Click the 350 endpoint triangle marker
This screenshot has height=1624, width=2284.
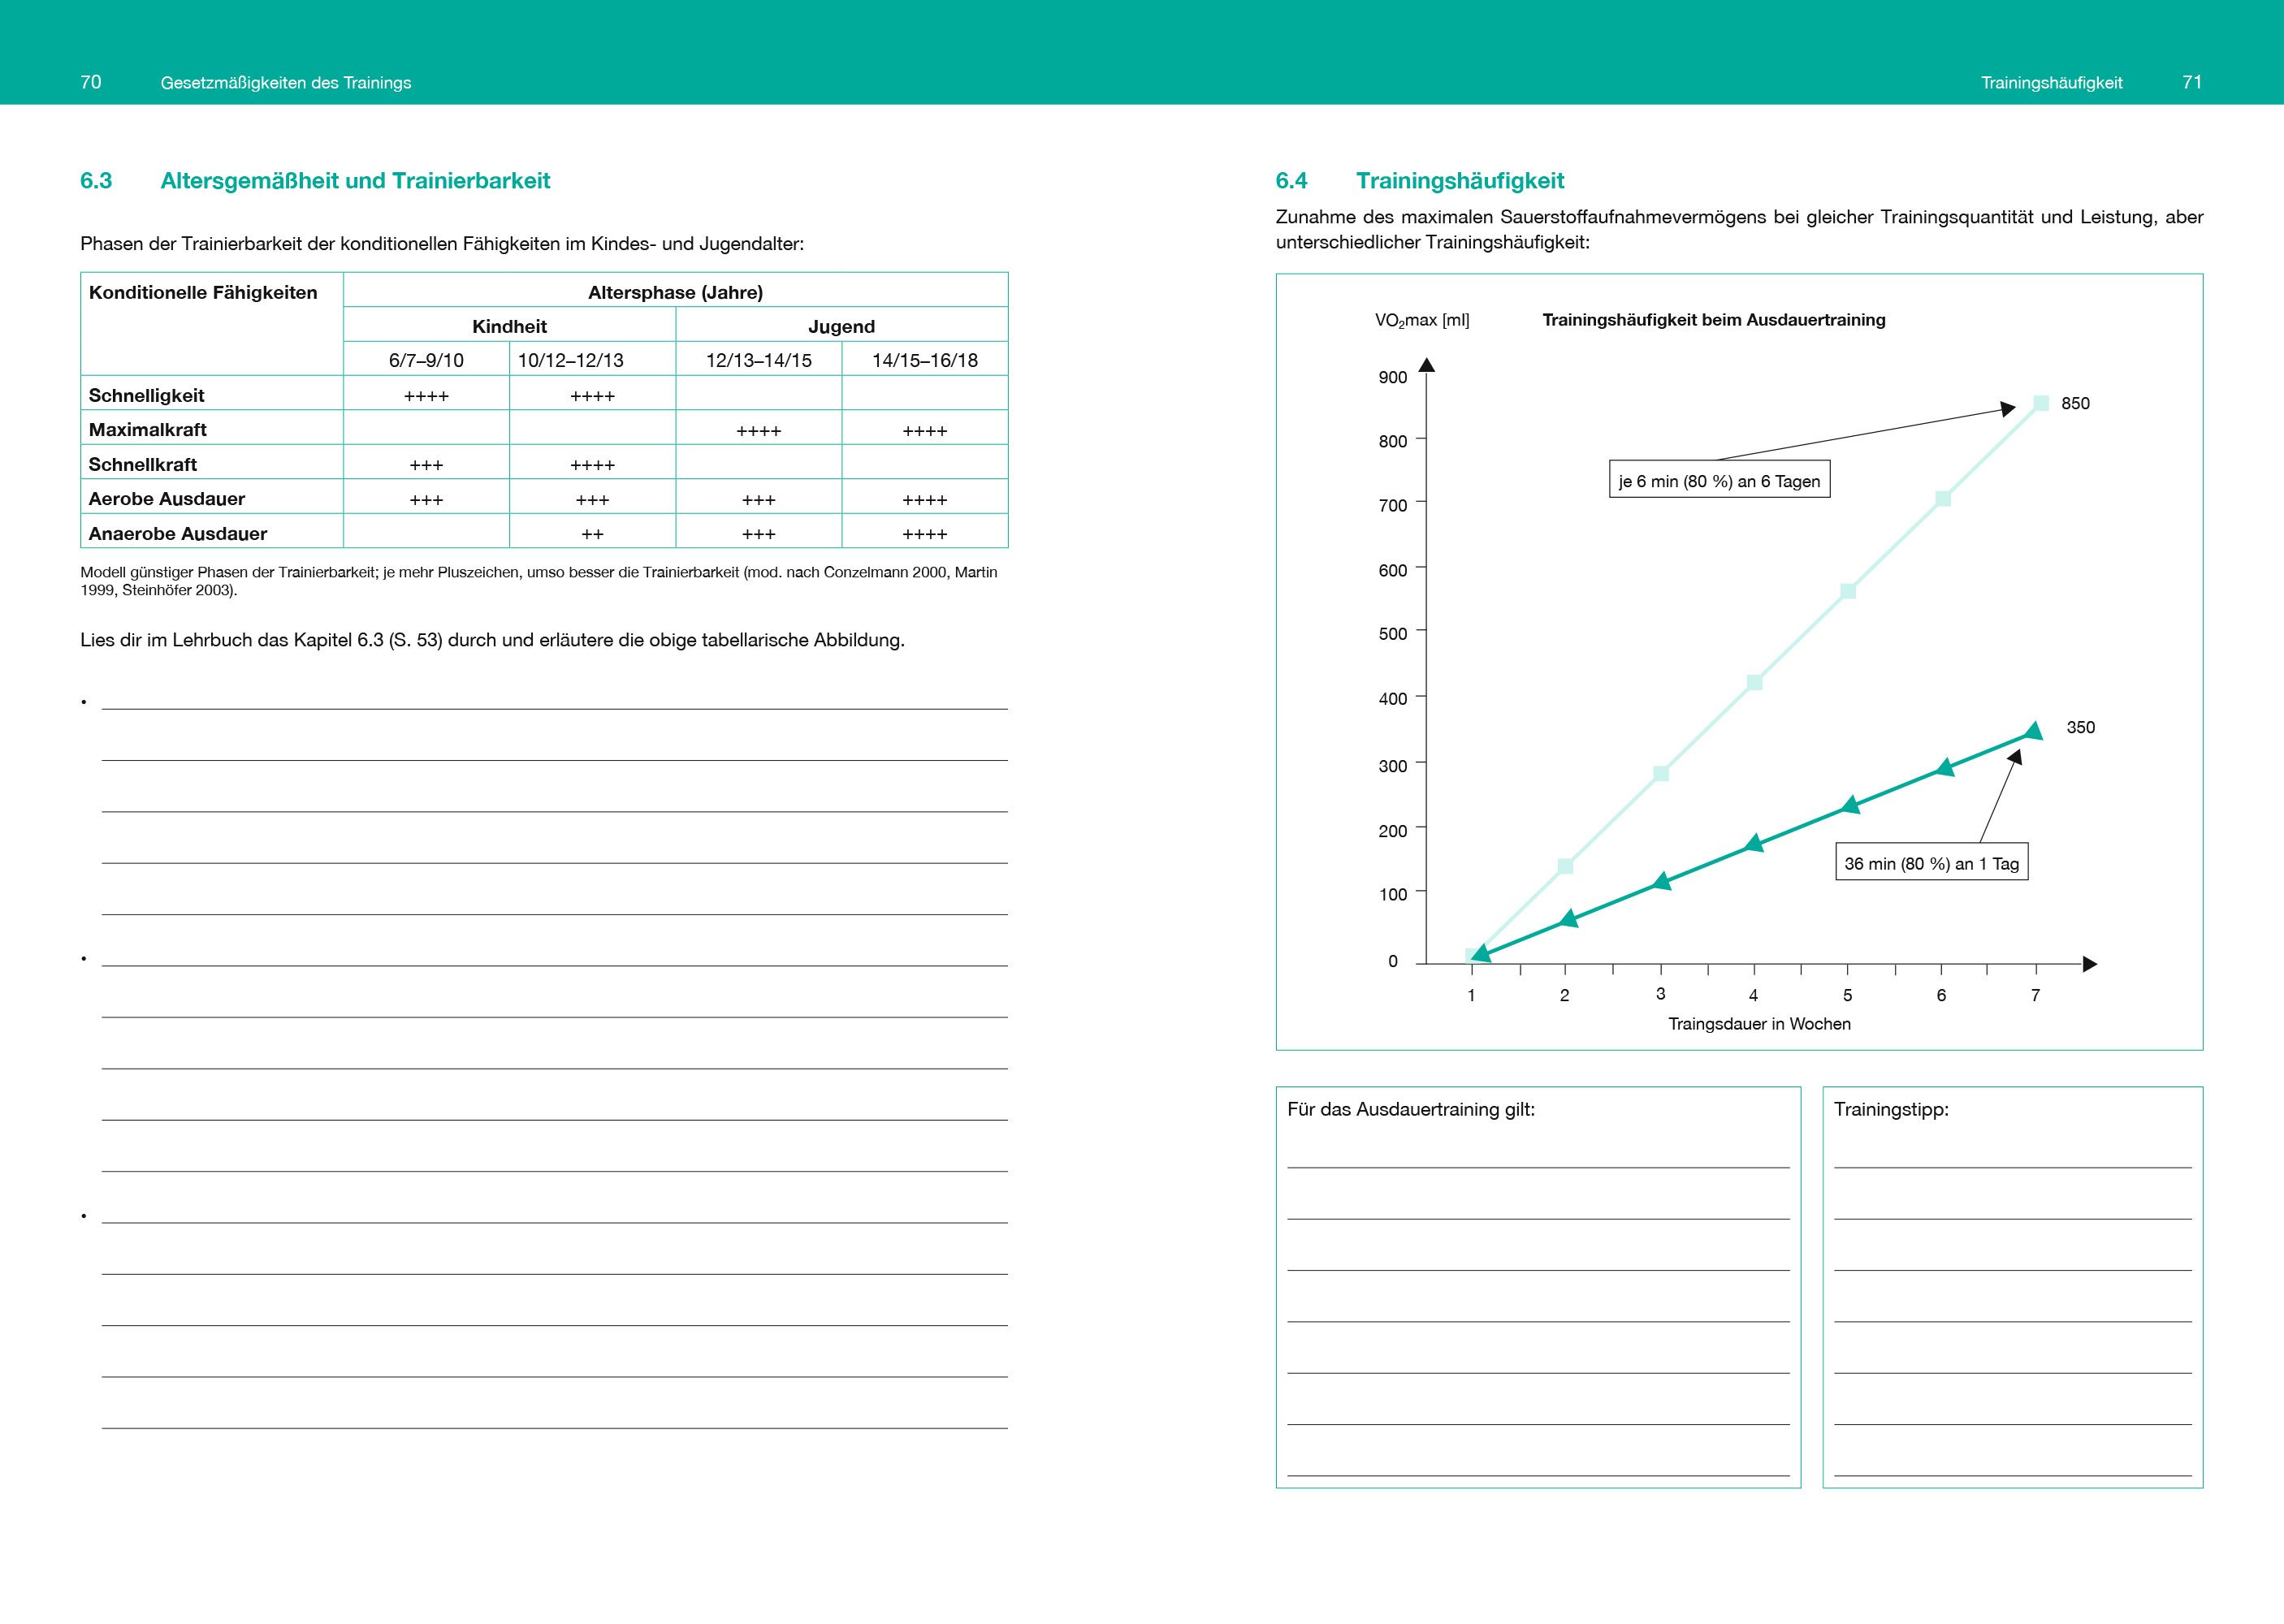(x=2033, y=732)
